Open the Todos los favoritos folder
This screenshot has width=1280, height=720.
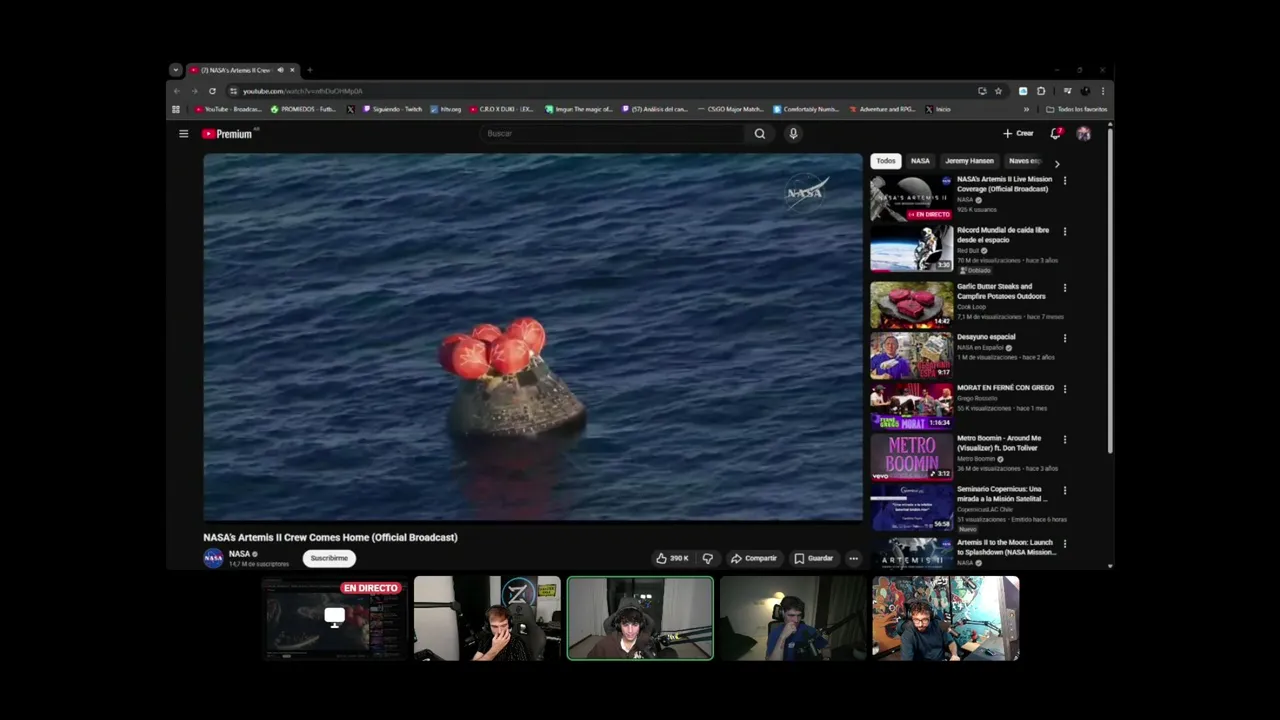(x=1076, y=109)
